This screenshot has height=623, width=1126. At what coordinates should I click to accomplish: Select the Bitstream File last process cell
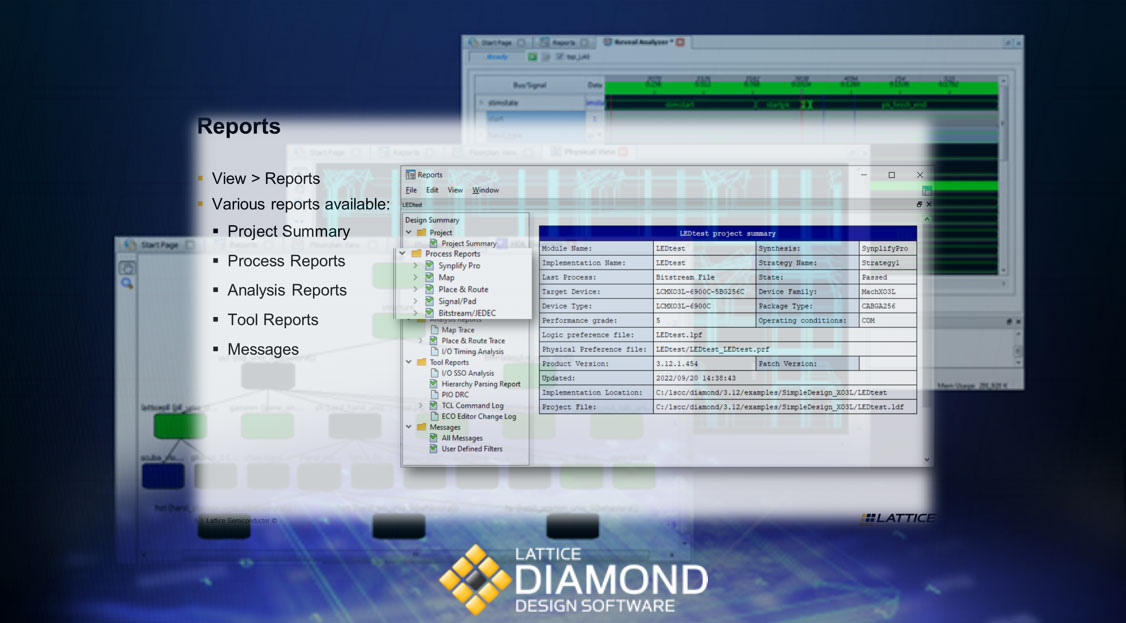pos(704,277)
